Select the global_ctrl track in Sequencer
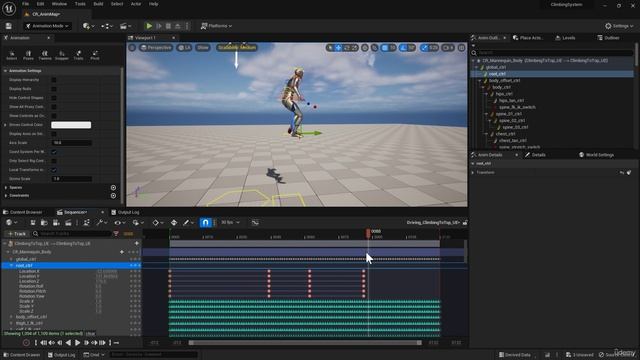Viewport: 640px width, 360px height. coord(26,259)
